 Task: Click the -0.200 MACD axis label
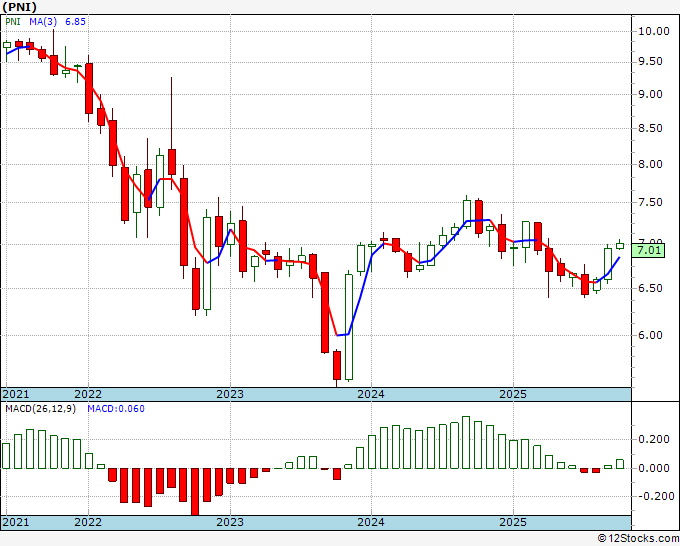(x=655, y=497)
